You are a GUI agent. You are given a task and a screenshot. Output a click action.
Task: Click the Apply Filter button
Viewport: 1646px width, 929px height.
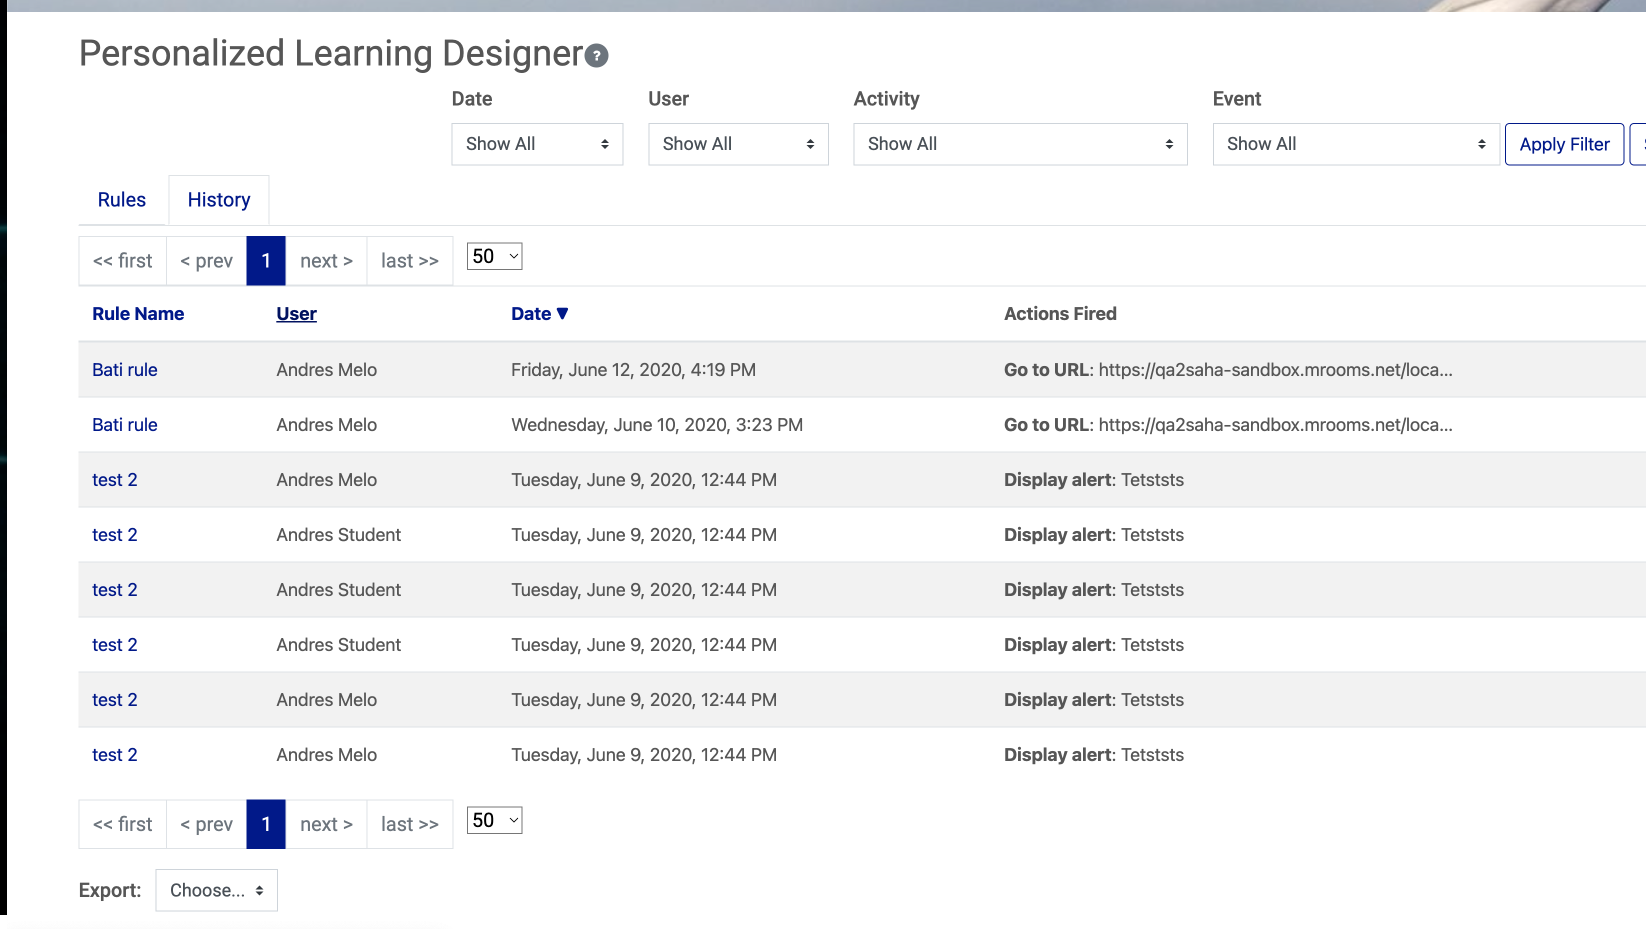coord(1564,144)
